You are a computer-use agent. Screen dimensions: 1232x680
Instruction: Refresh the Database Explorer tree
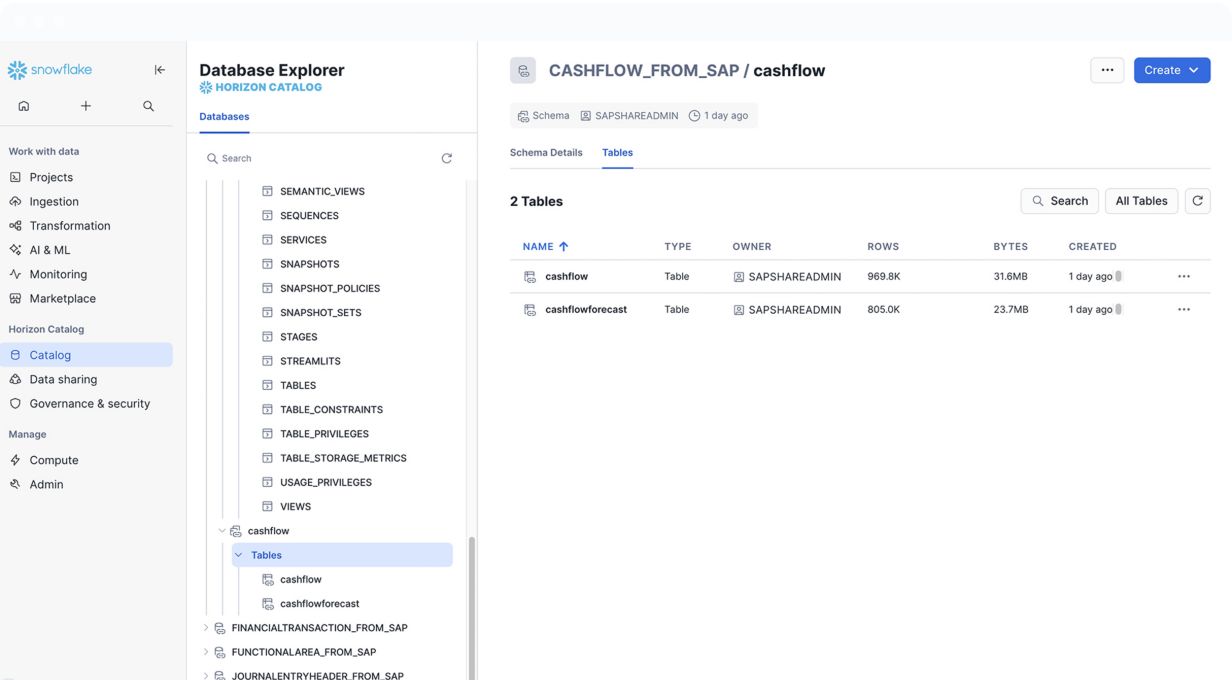tap(446, 158)
